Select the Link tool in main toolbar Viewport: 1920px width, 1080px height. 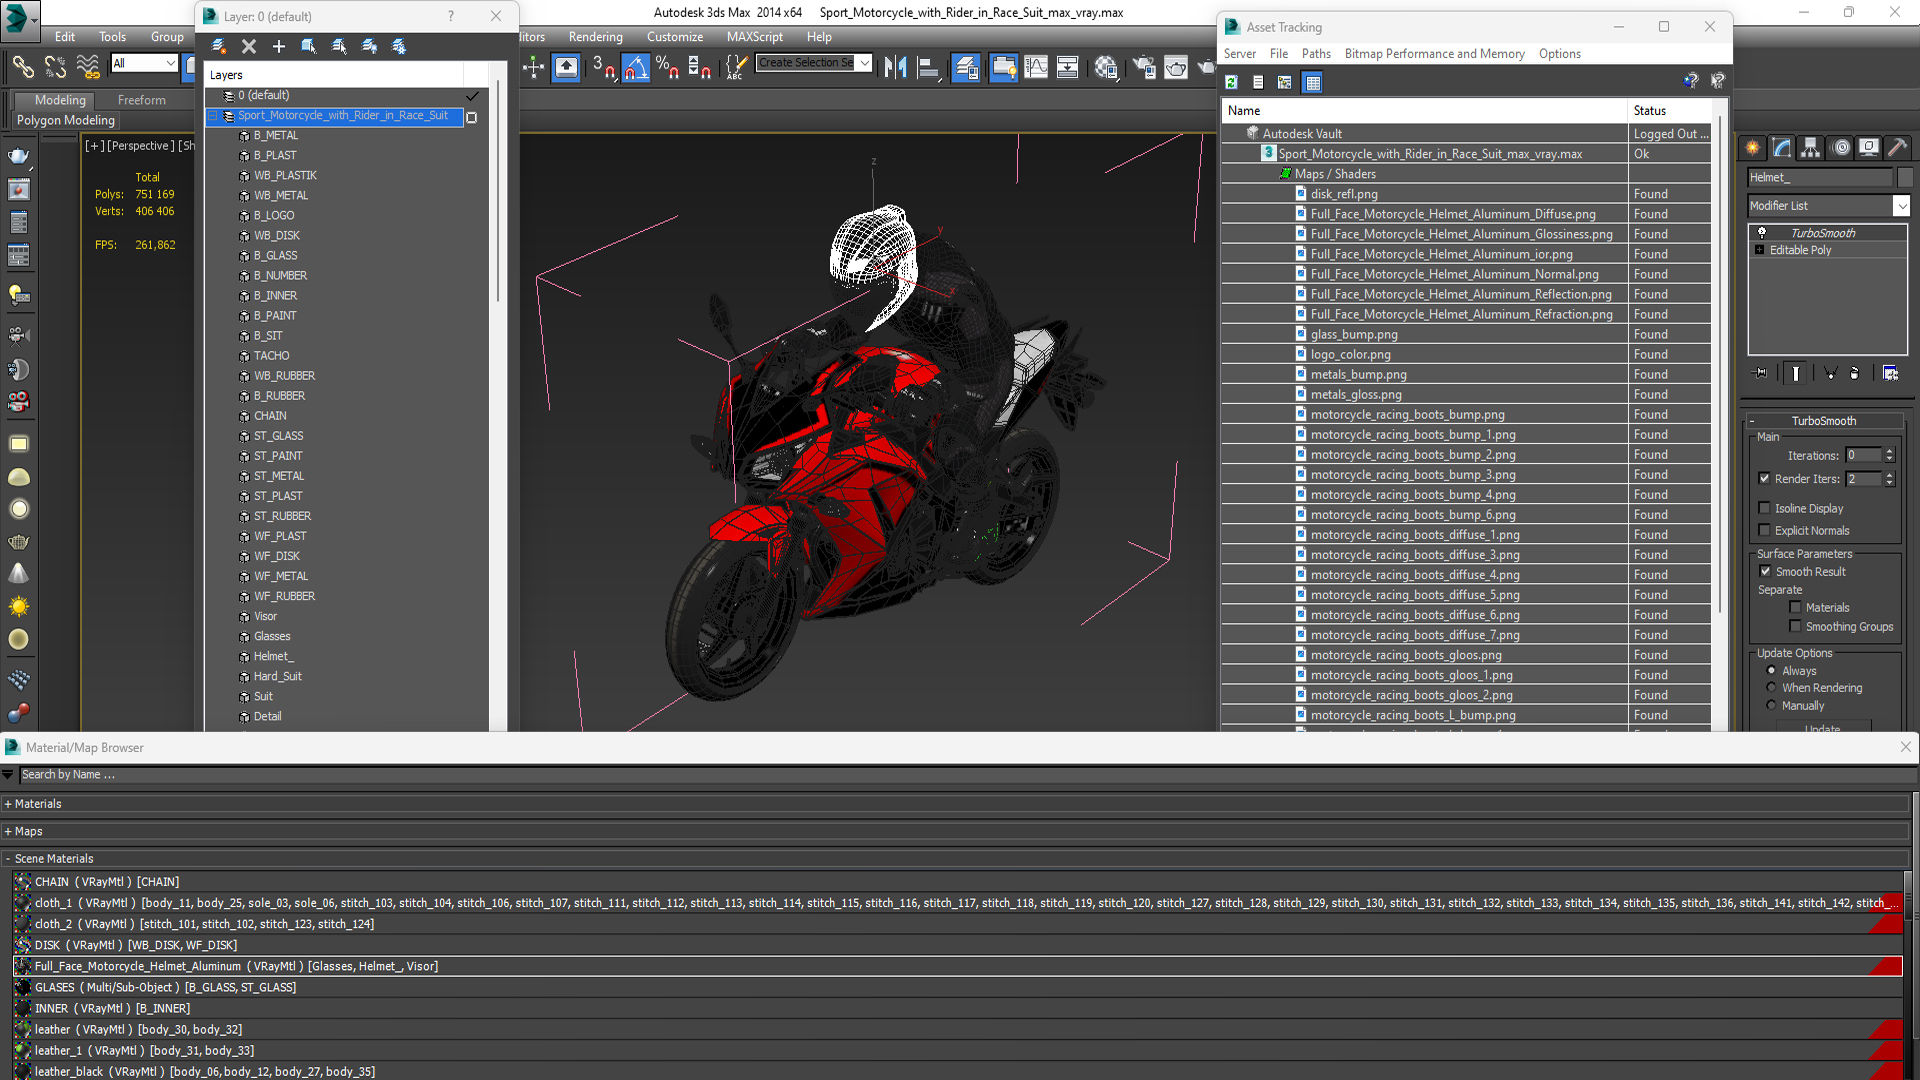(22, 67)
